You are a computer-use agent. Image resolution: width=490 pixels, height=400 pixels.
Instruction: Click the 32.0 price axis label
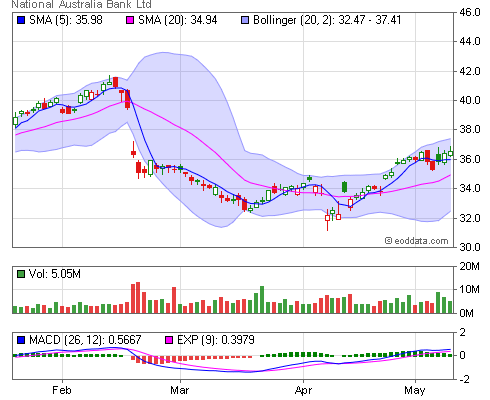(470, 218)
